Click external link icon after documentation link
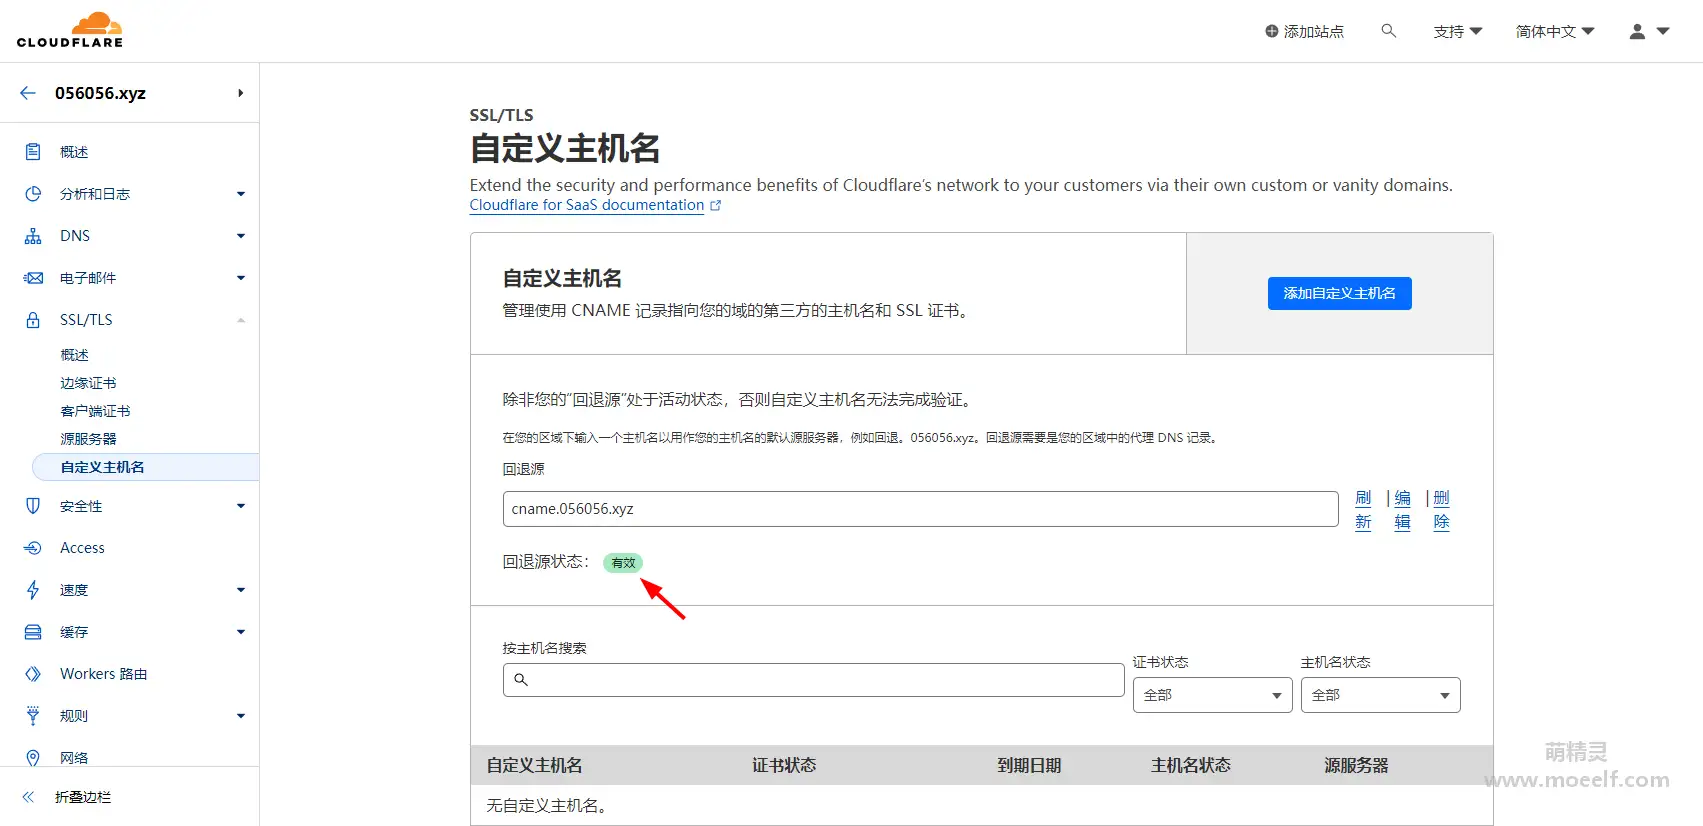This screenshot has height=826, width=1703. 715,205
